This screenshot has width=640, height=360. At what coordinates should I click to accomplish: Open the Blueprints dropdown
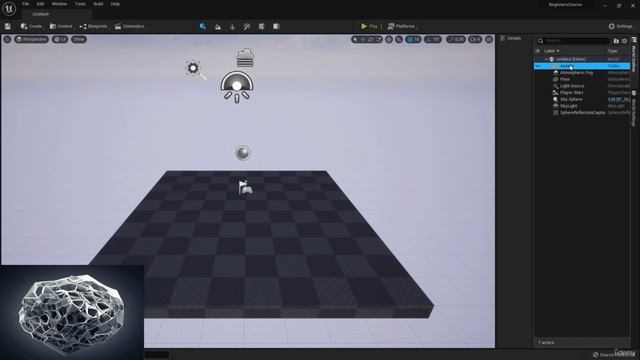(x=94, y=27)
